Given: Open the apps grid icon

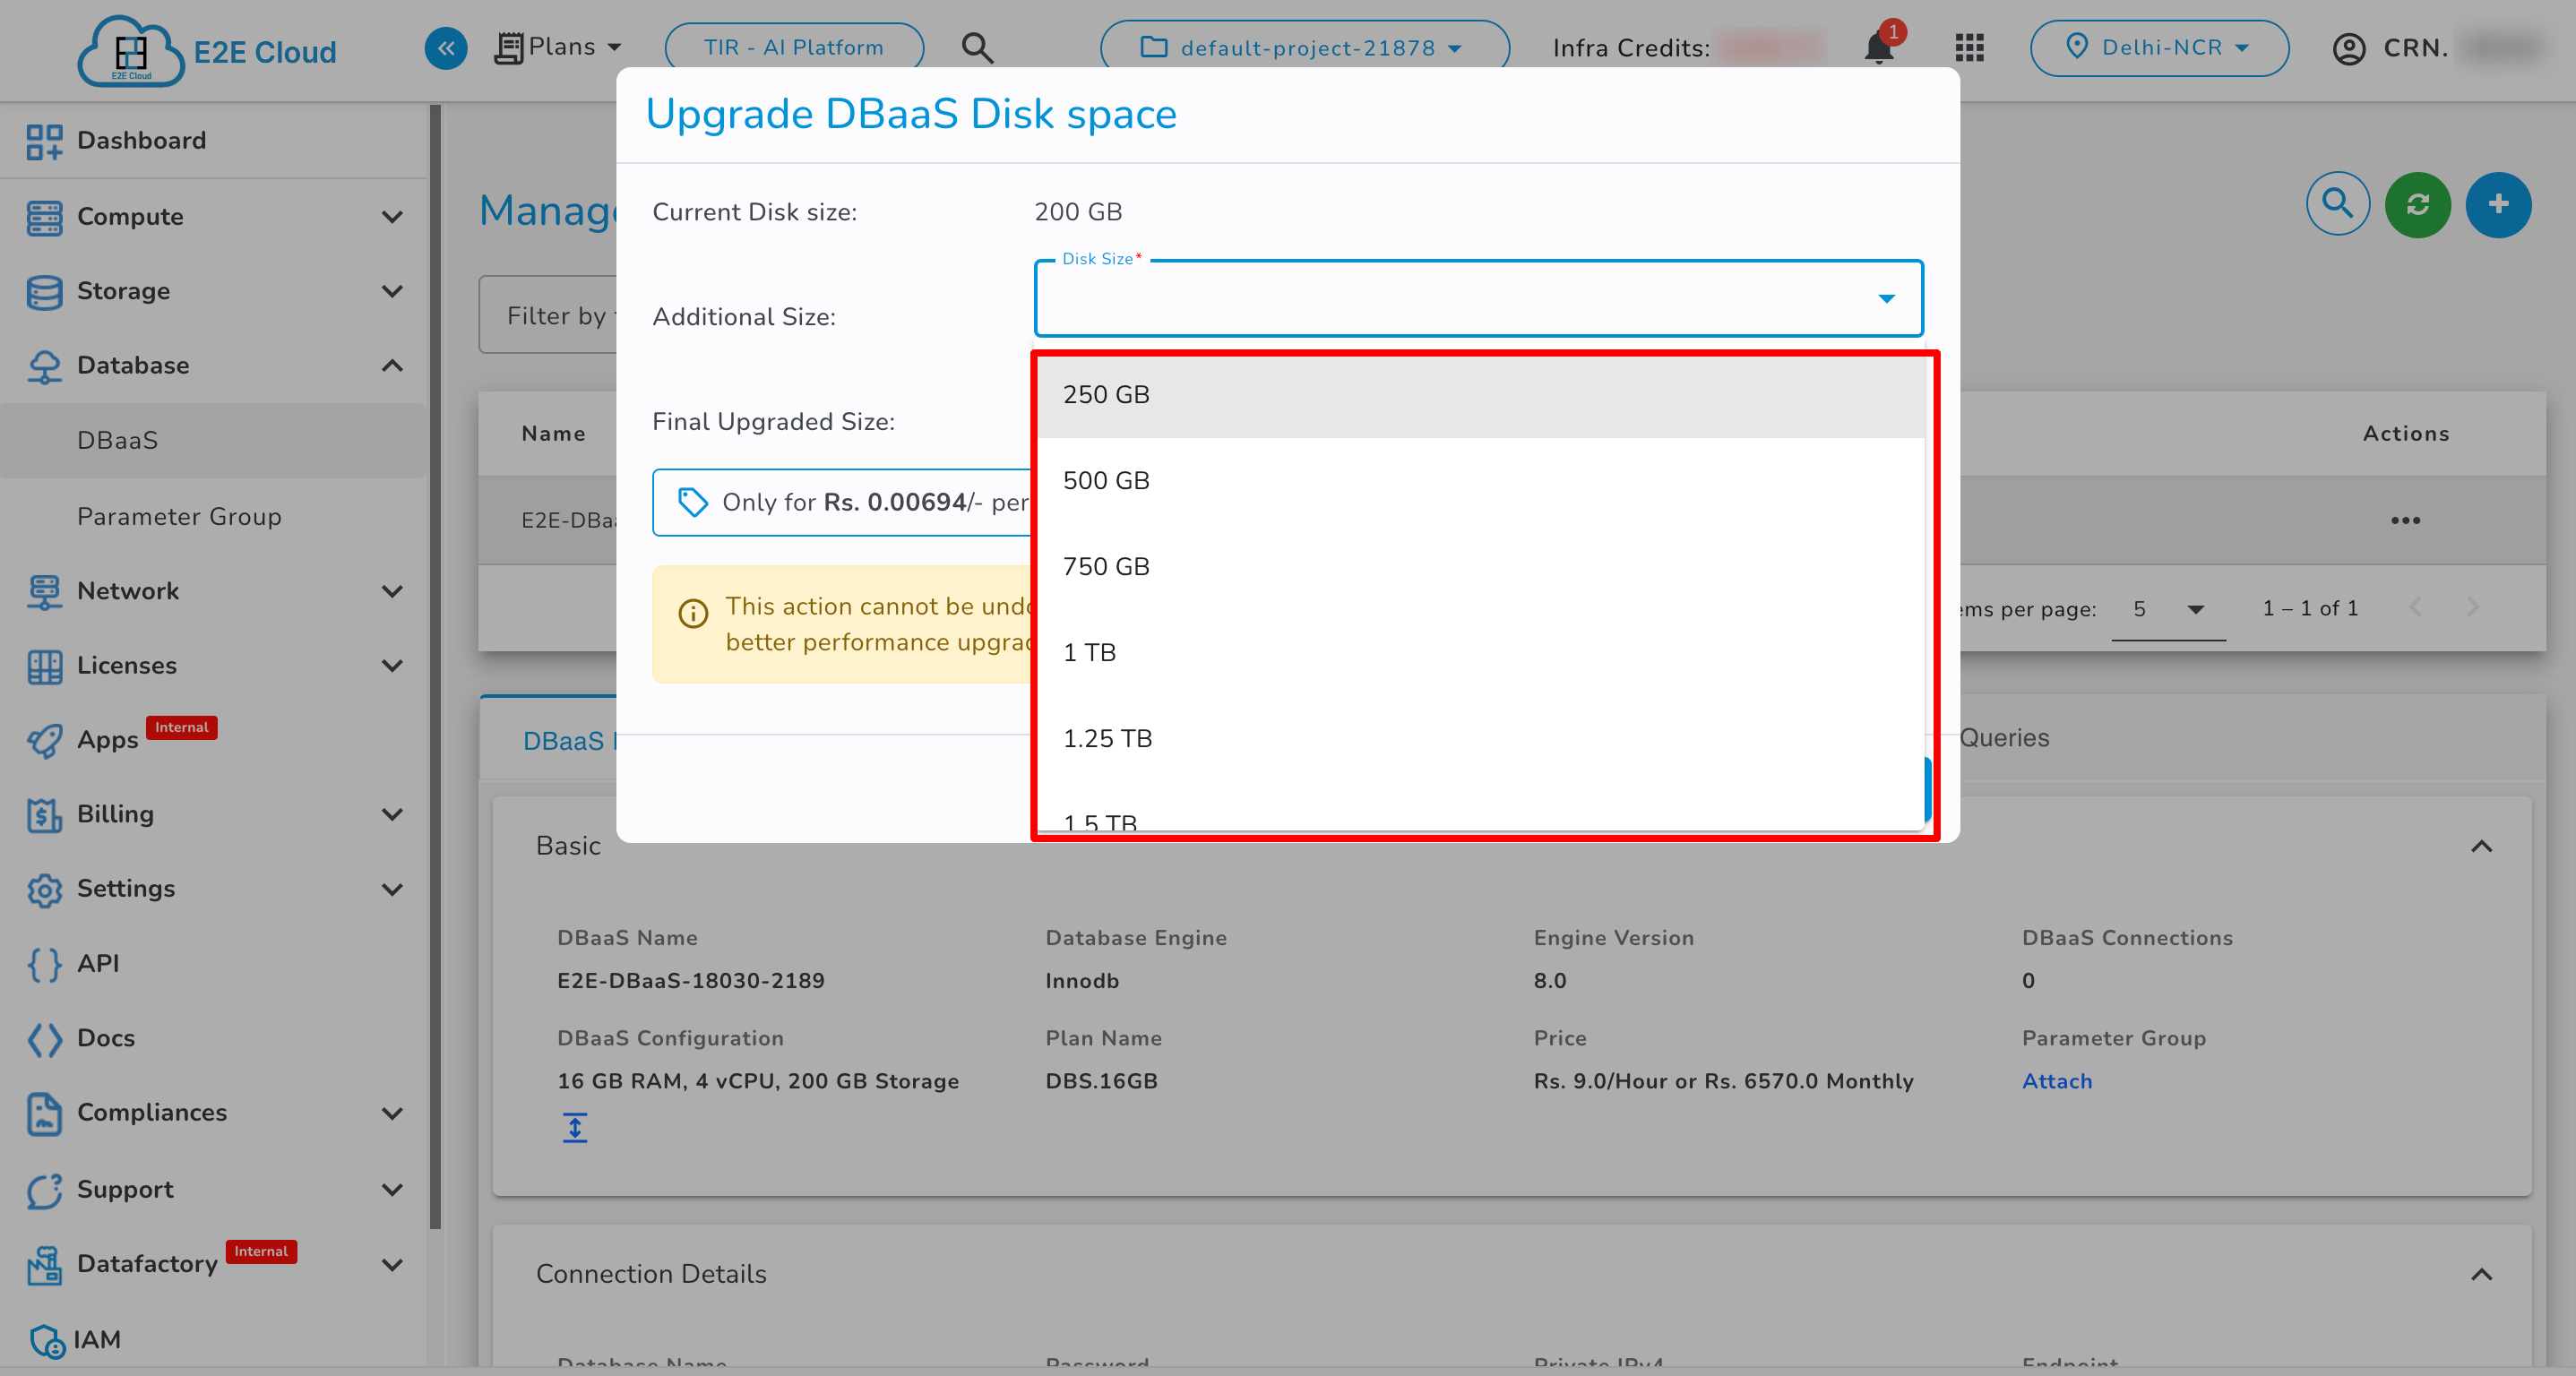Looking at the screenshot, I should [x=1969, y=48].
